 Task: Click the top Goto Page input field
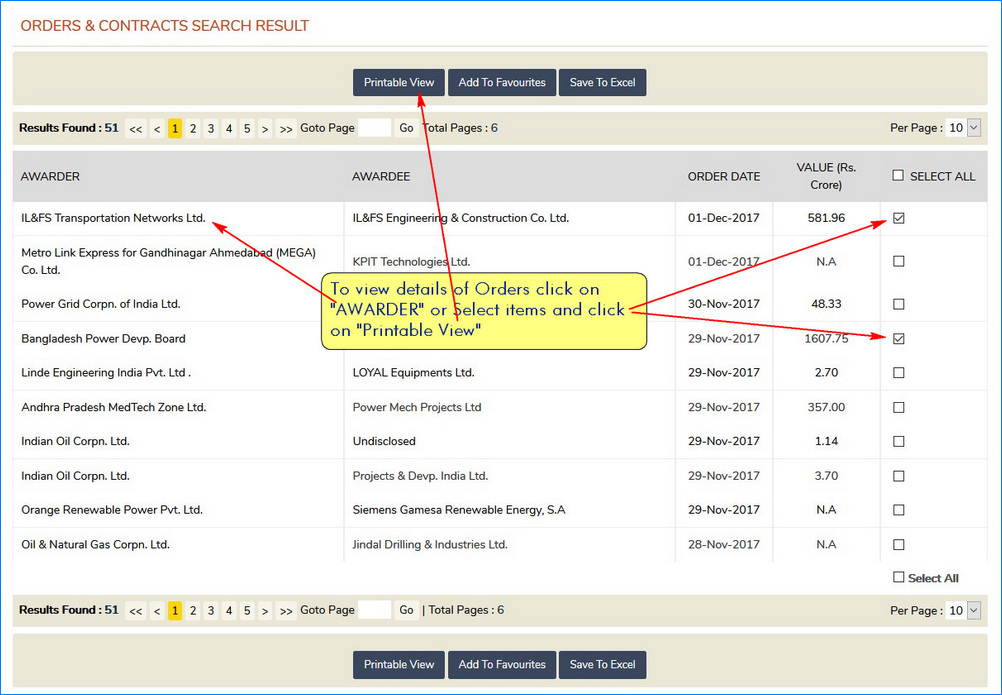point(374,128)
